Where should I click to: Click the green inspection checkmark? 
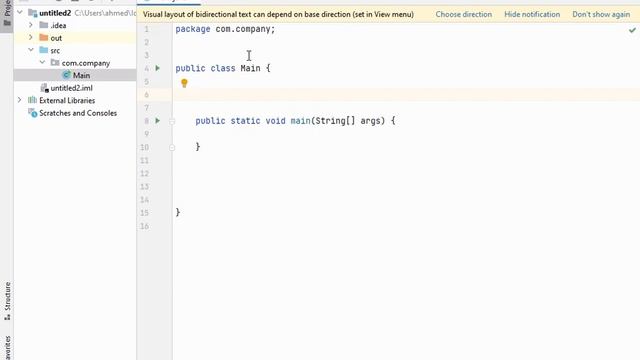point(632,30)
